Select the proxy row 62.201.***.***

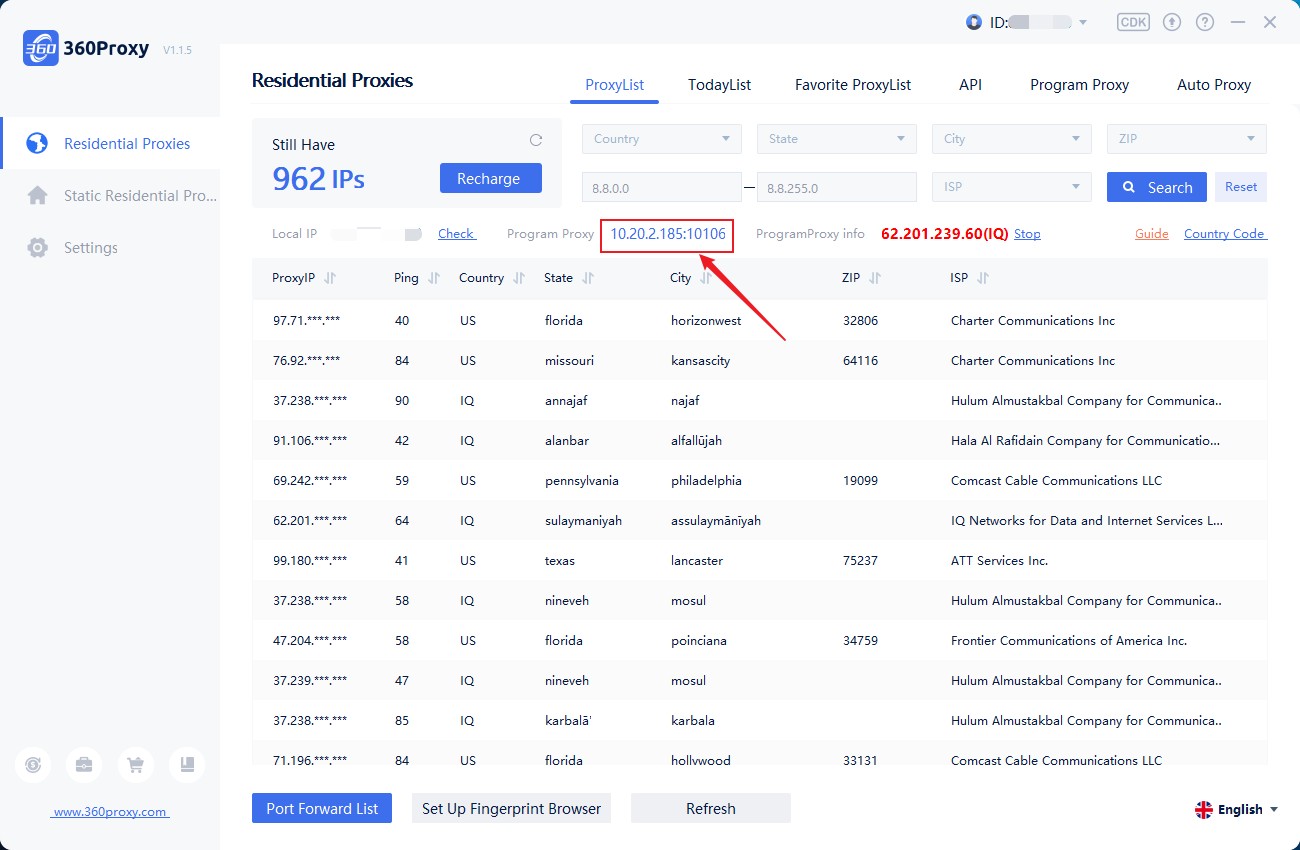tap(759, 520)
